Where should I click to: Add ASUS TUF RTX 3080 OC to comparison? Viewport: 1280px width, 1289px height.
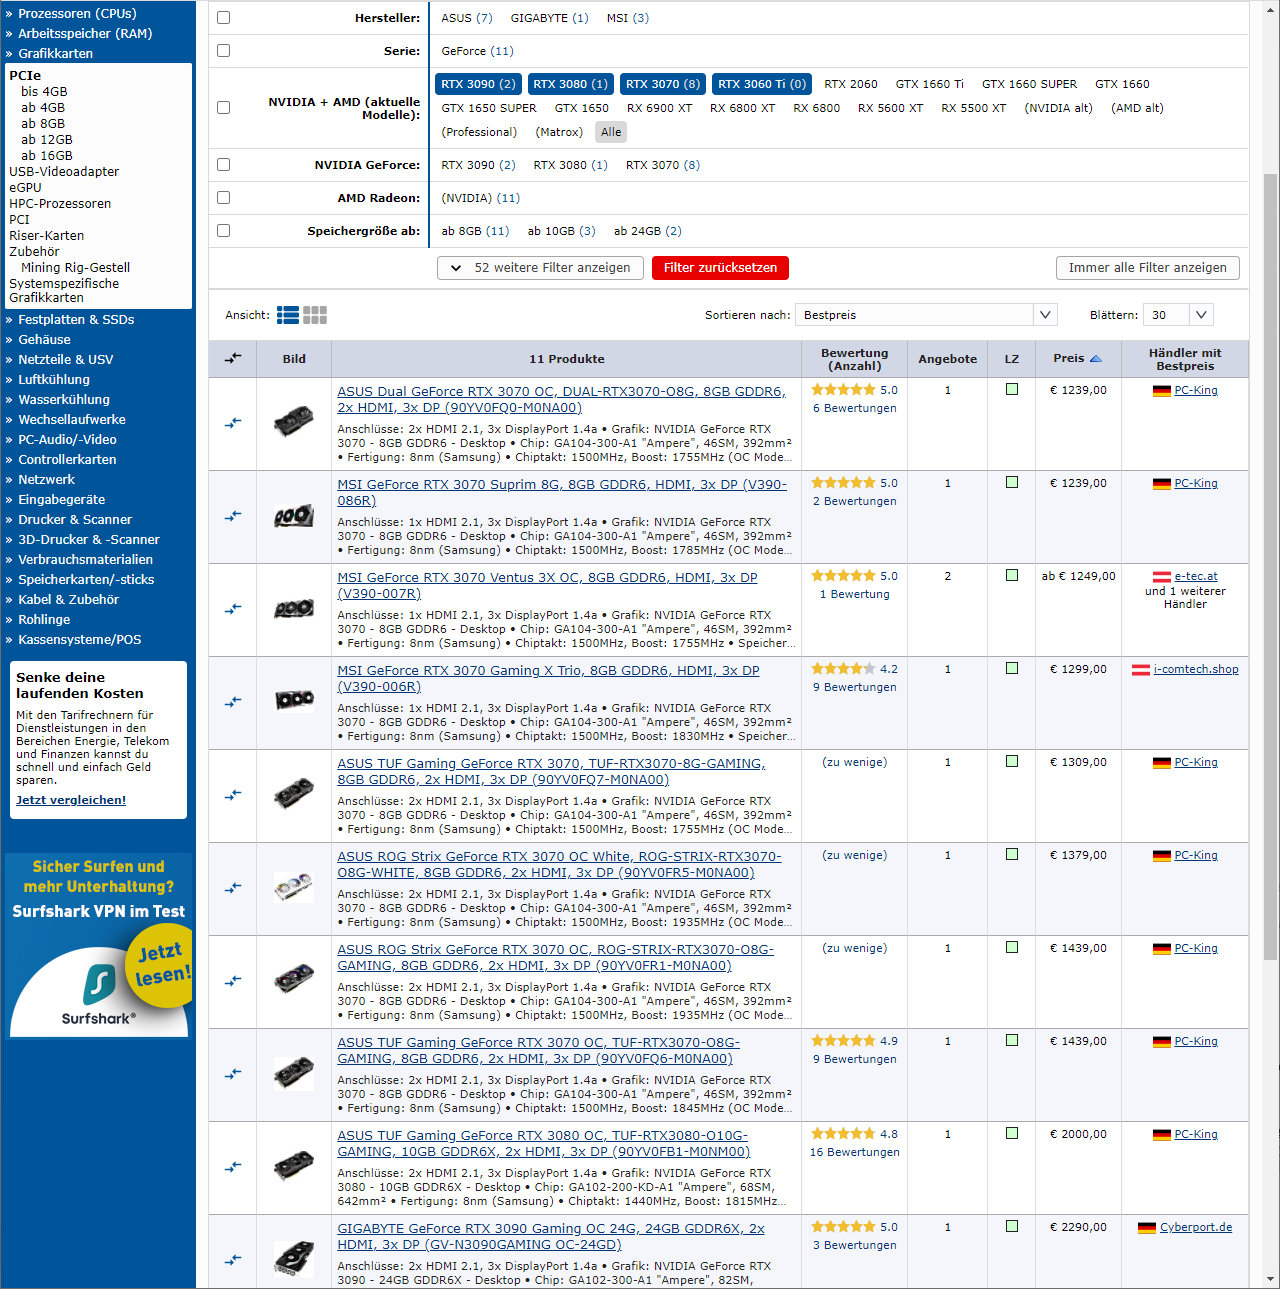pos(233,1167)
